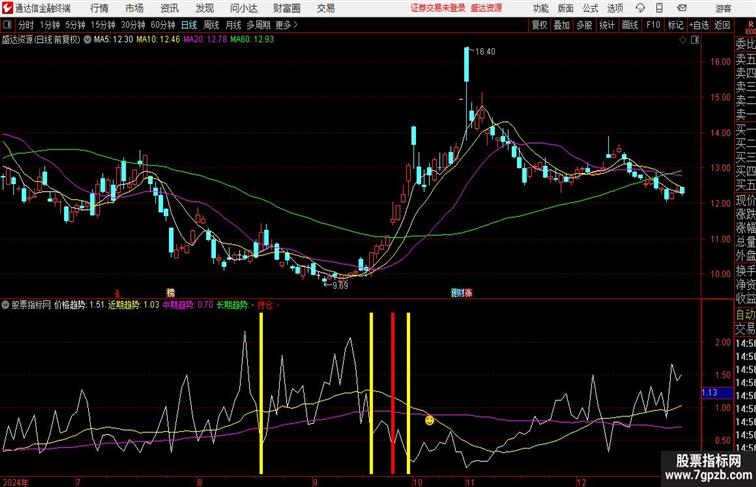Click the 榜 badge marker under the chart
The image size is (756, 487).
[170, 292]
